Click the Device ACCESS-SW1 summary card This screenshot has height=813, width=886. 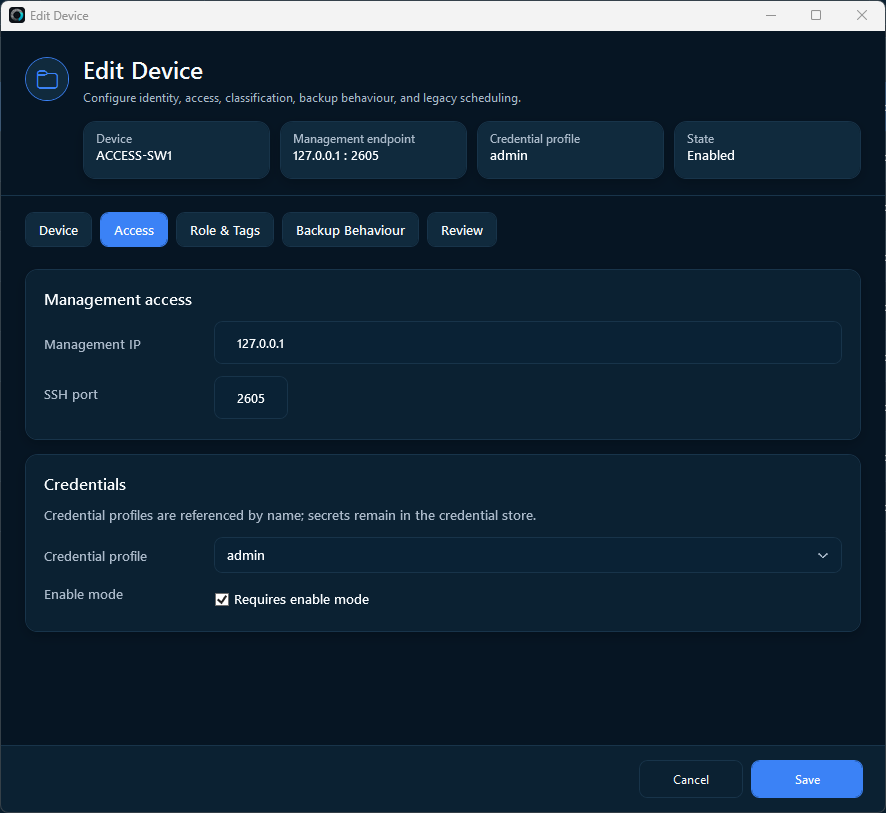176,150
